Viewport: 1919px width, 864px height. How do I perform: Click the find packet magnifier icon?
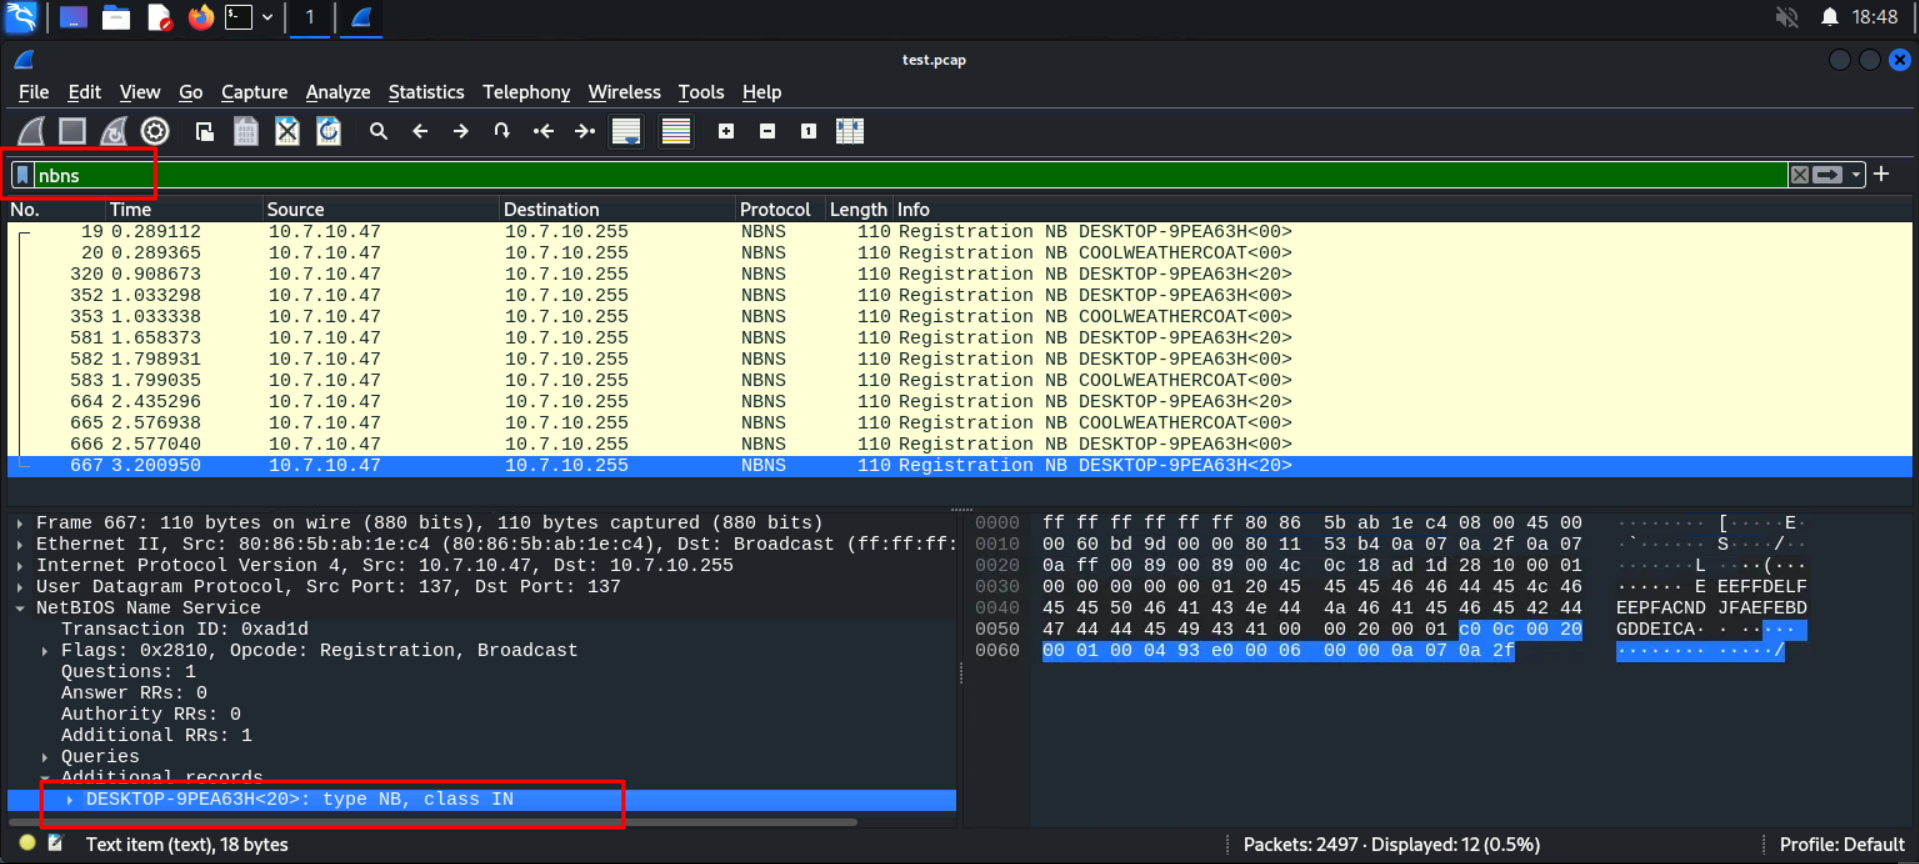coord(378,131)
